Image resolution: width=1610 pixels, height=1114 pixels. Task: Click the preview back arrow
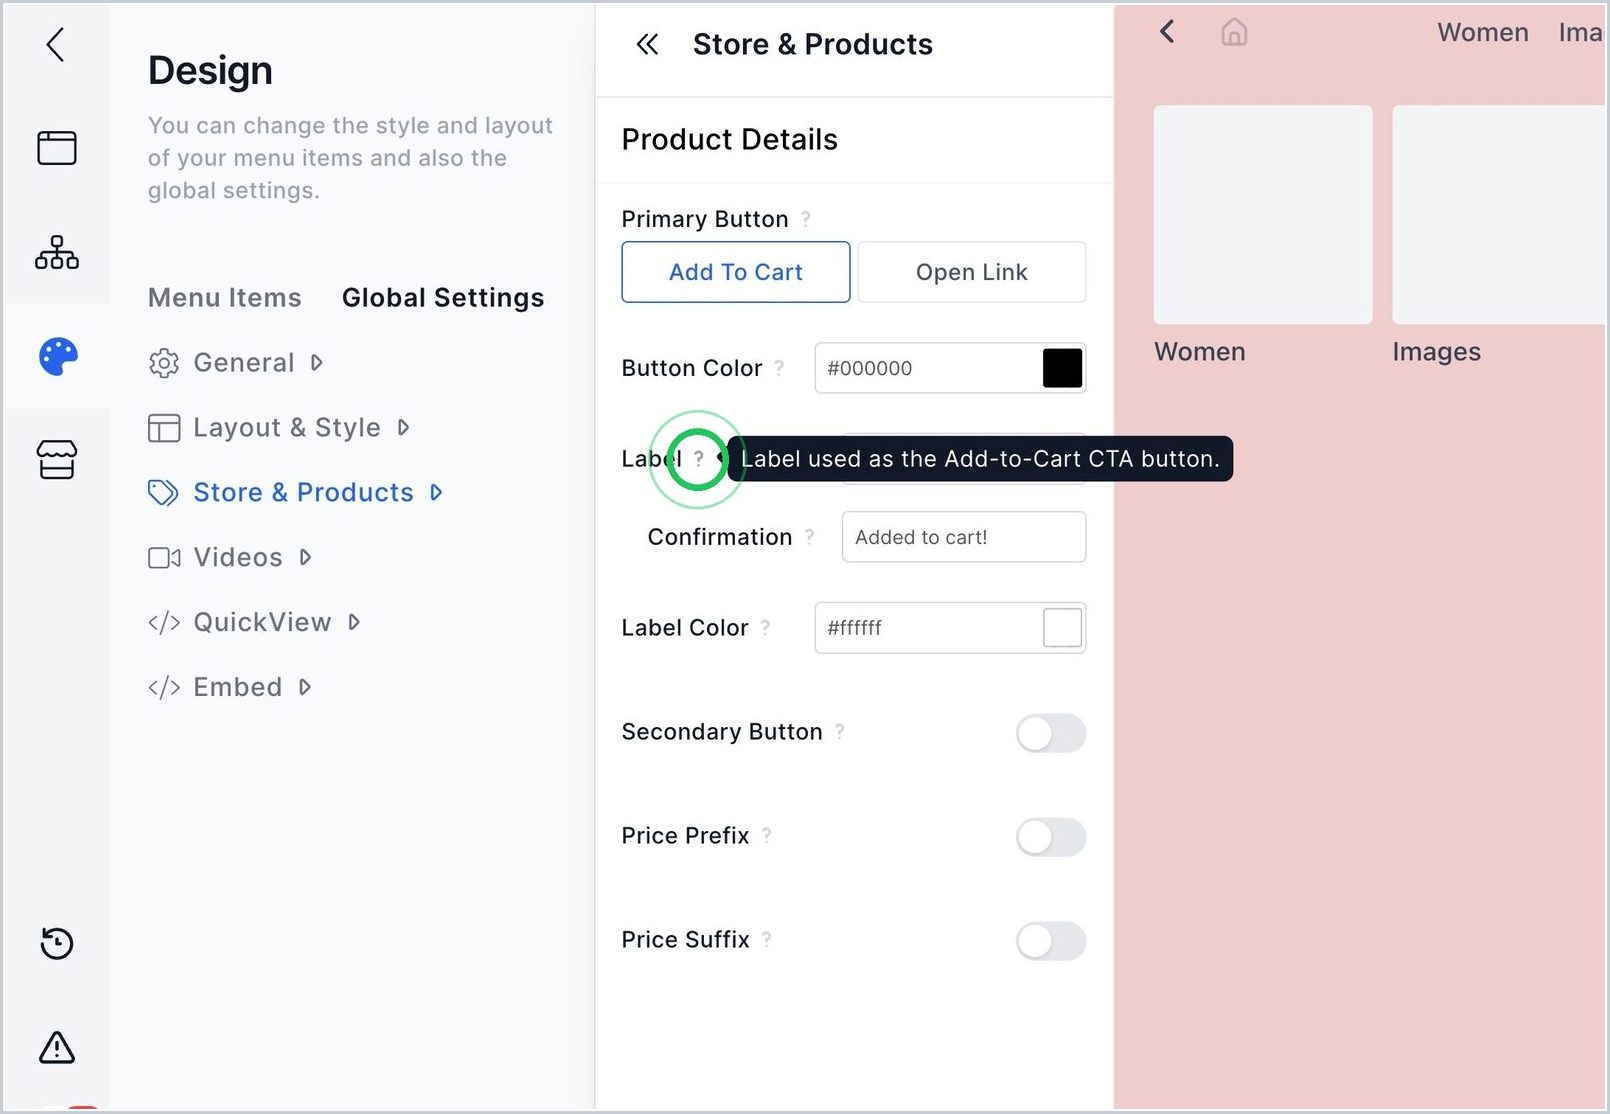(x=1167, y=32)
